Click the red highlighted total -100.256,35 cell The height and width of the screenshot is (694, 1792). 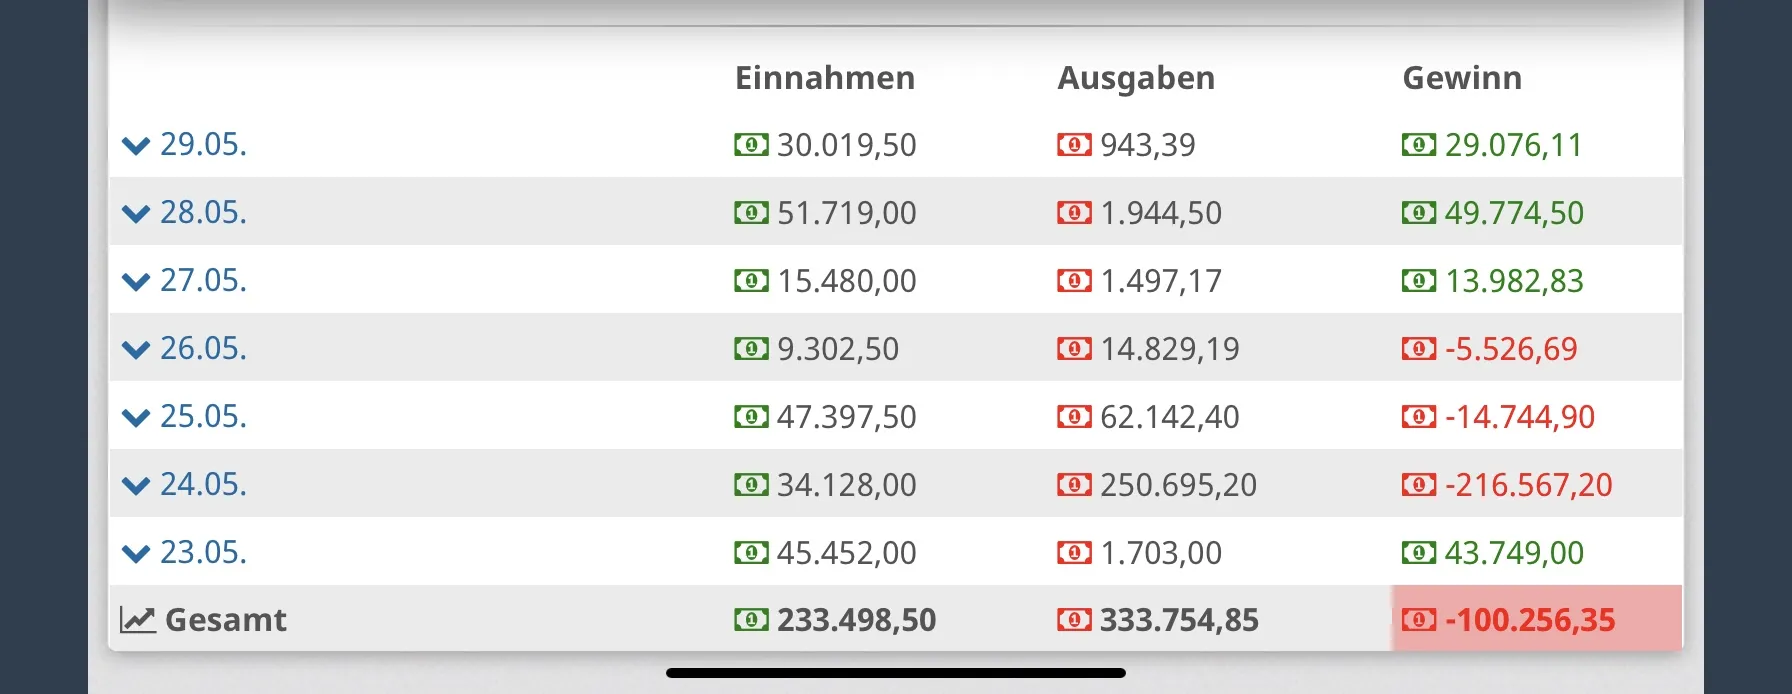[x=1536, y=620]
